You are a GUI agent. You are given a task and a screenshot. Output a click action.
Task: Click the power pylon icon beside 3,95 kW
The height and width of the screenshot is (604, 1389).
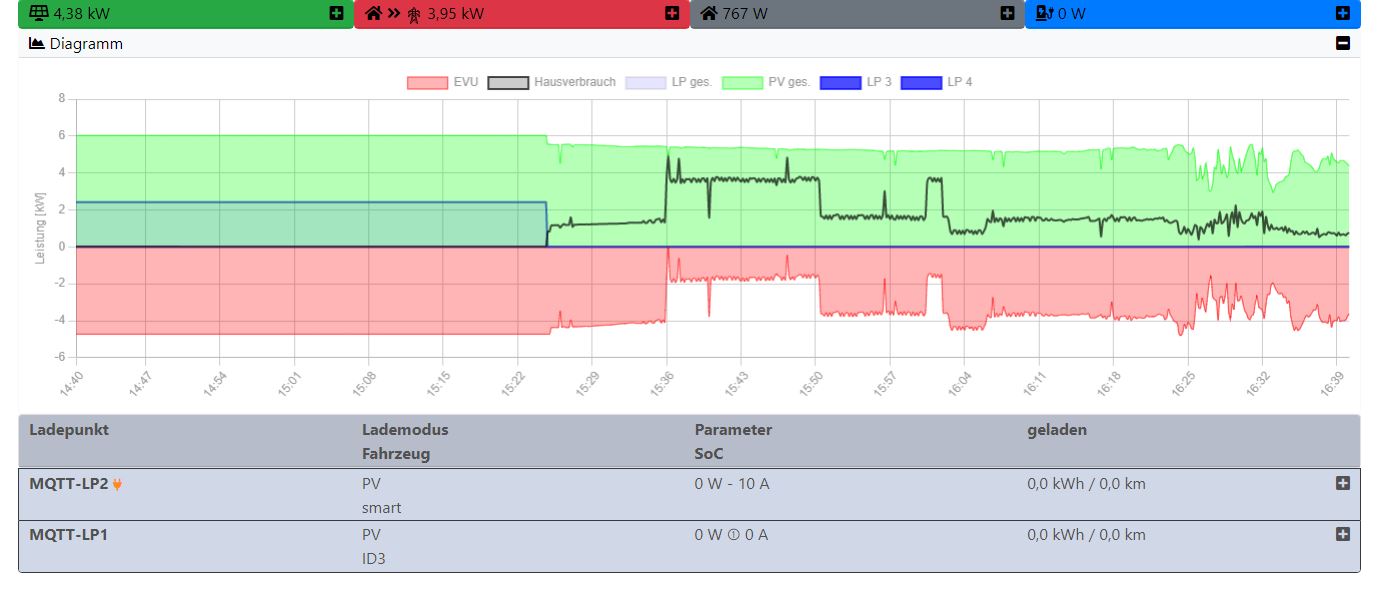pos(413,14)
